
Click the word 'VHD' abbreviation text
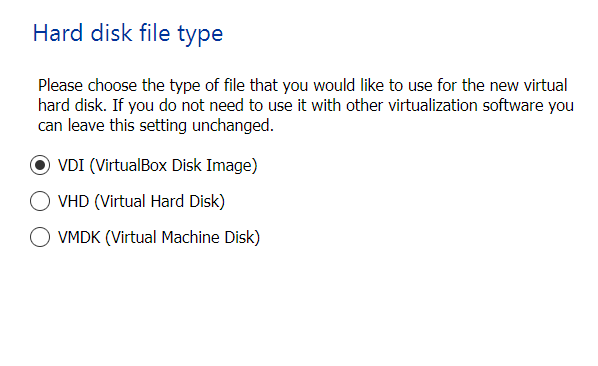73,201
